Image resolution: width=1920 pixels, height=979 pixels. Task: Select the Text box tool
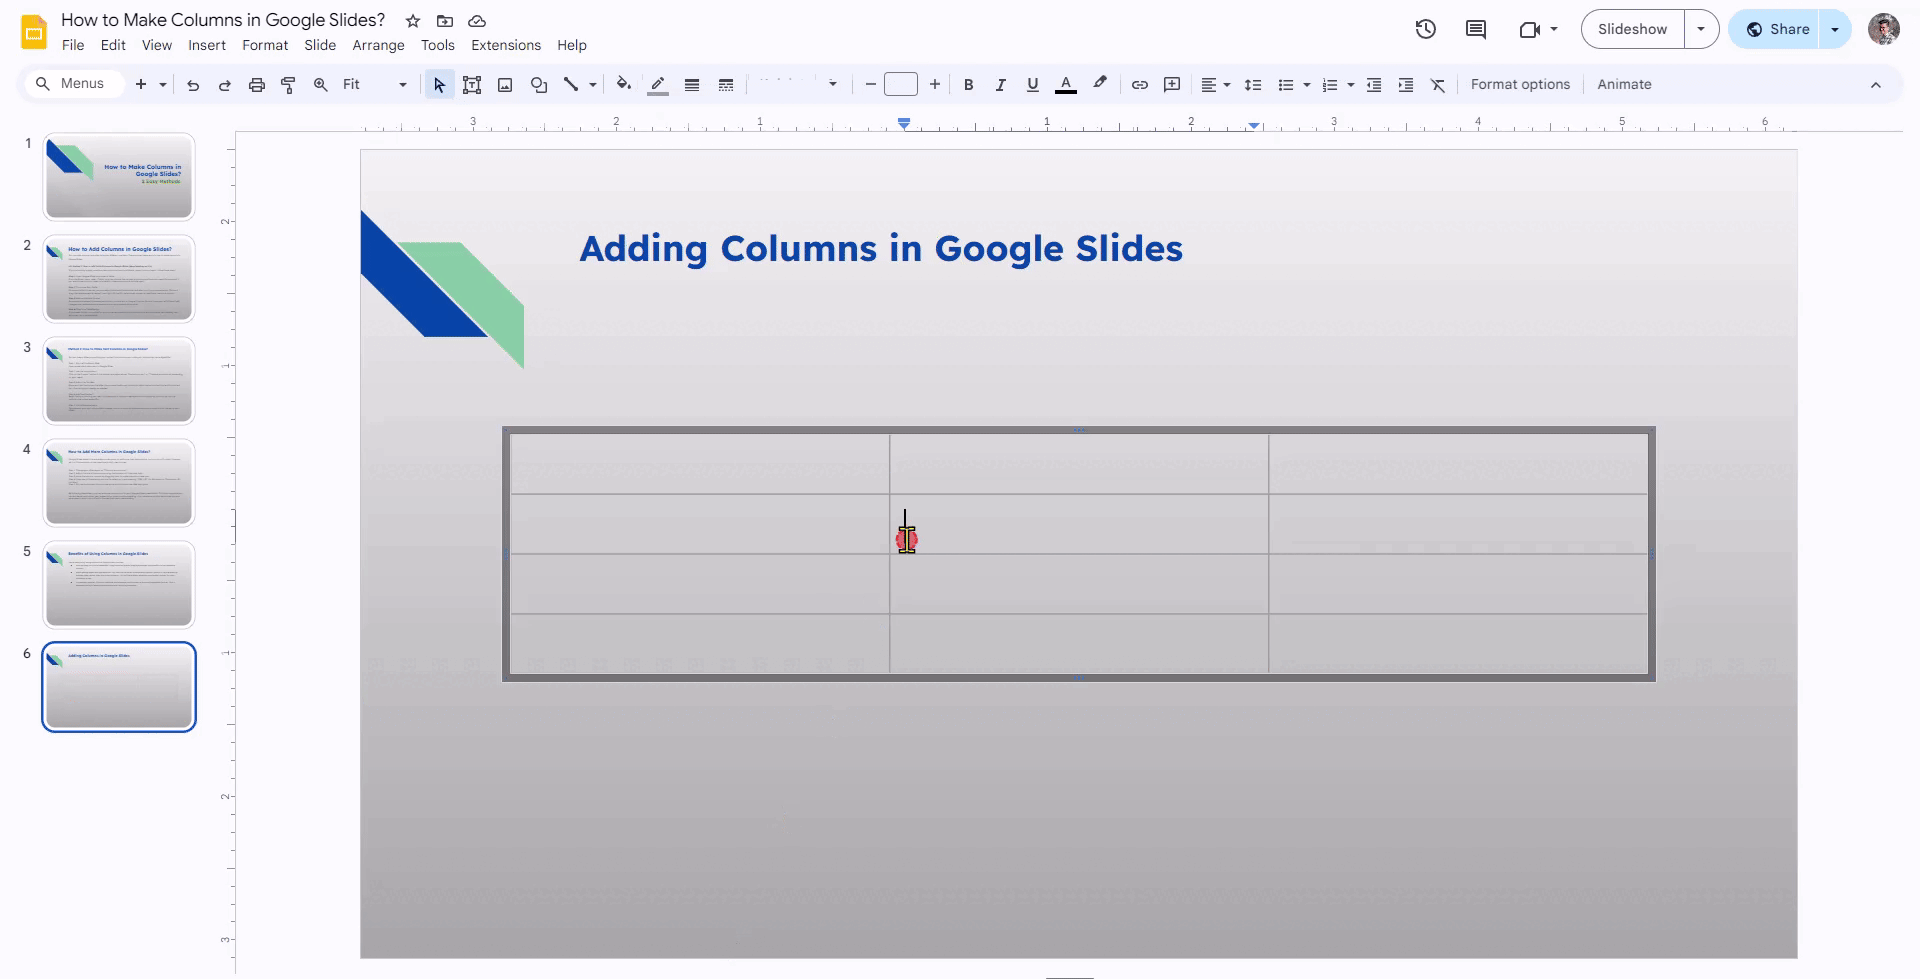coord(472,85)
